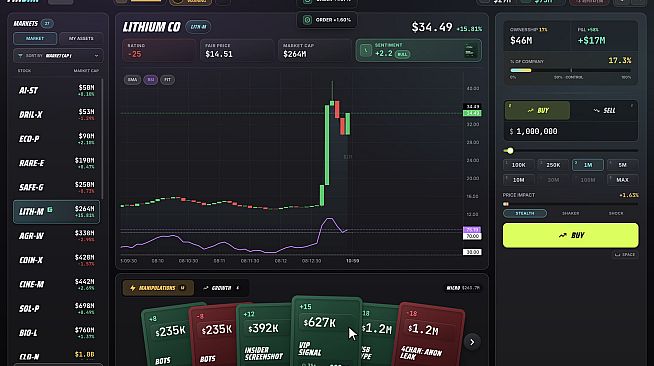Click the lightning icon on Manipulations tab
This screenshot has width=654, height=366.
pos(133,288)
